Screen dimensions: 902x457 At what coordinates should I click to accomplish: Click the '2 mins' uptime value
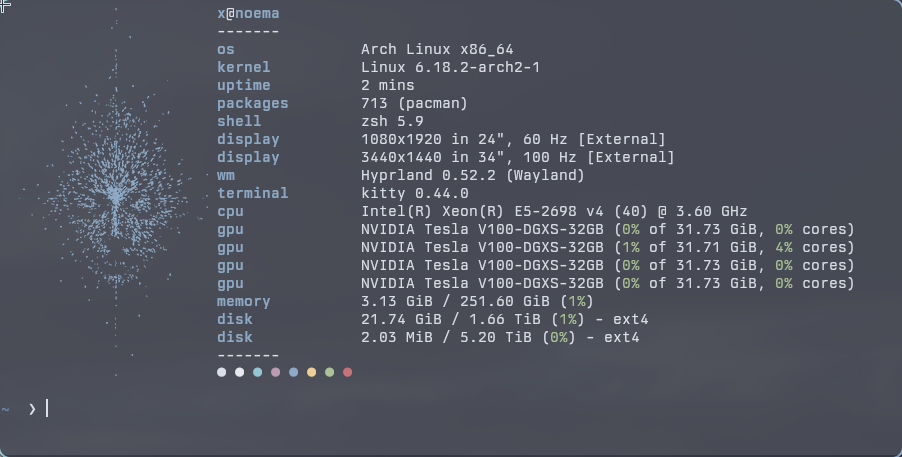click(388, 85)
